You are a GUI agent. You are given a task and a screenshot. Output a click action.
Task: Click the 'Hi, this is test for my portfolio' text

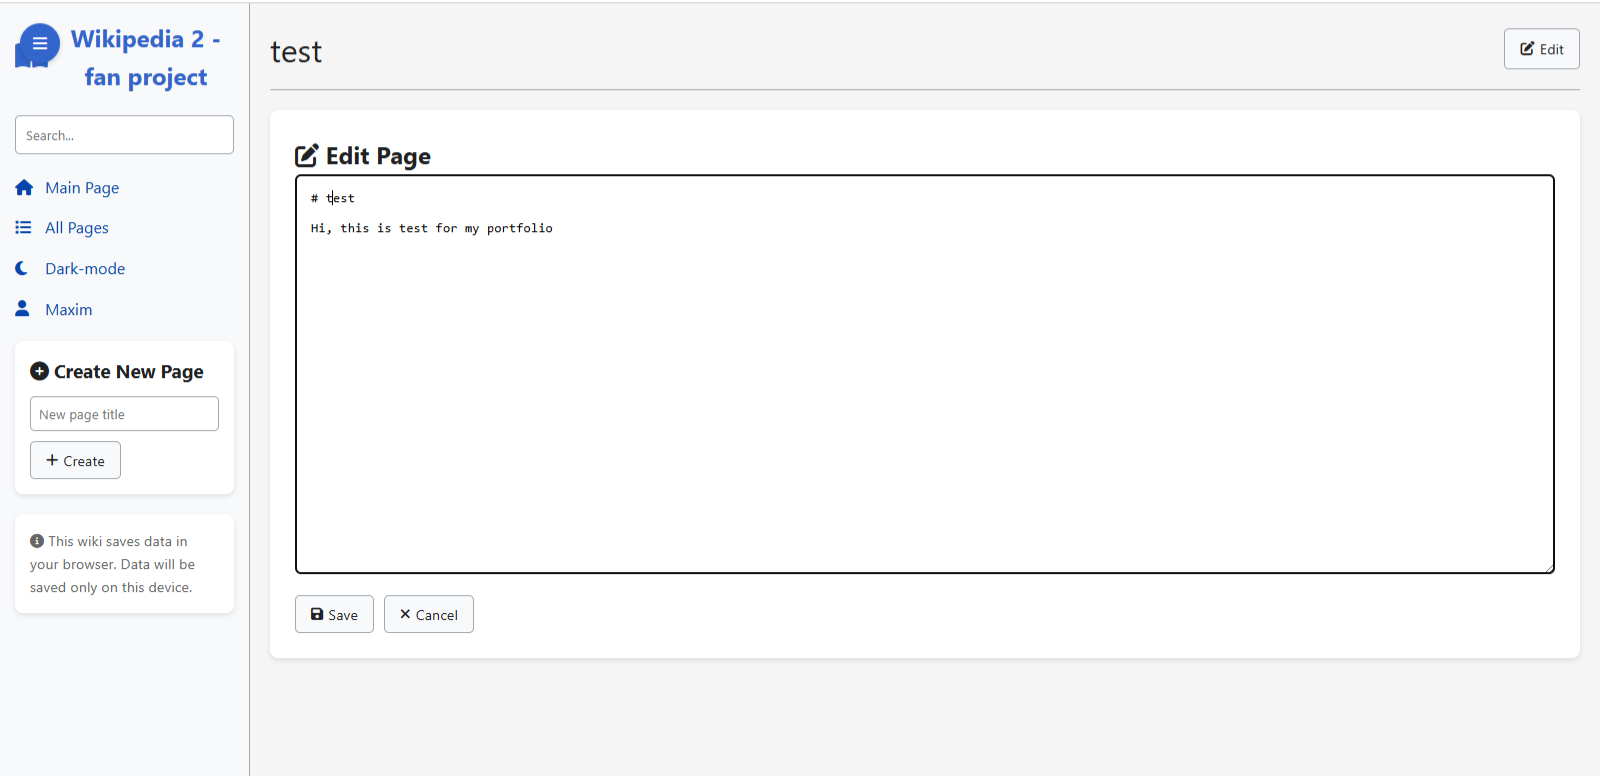click(x=432, y=228)
